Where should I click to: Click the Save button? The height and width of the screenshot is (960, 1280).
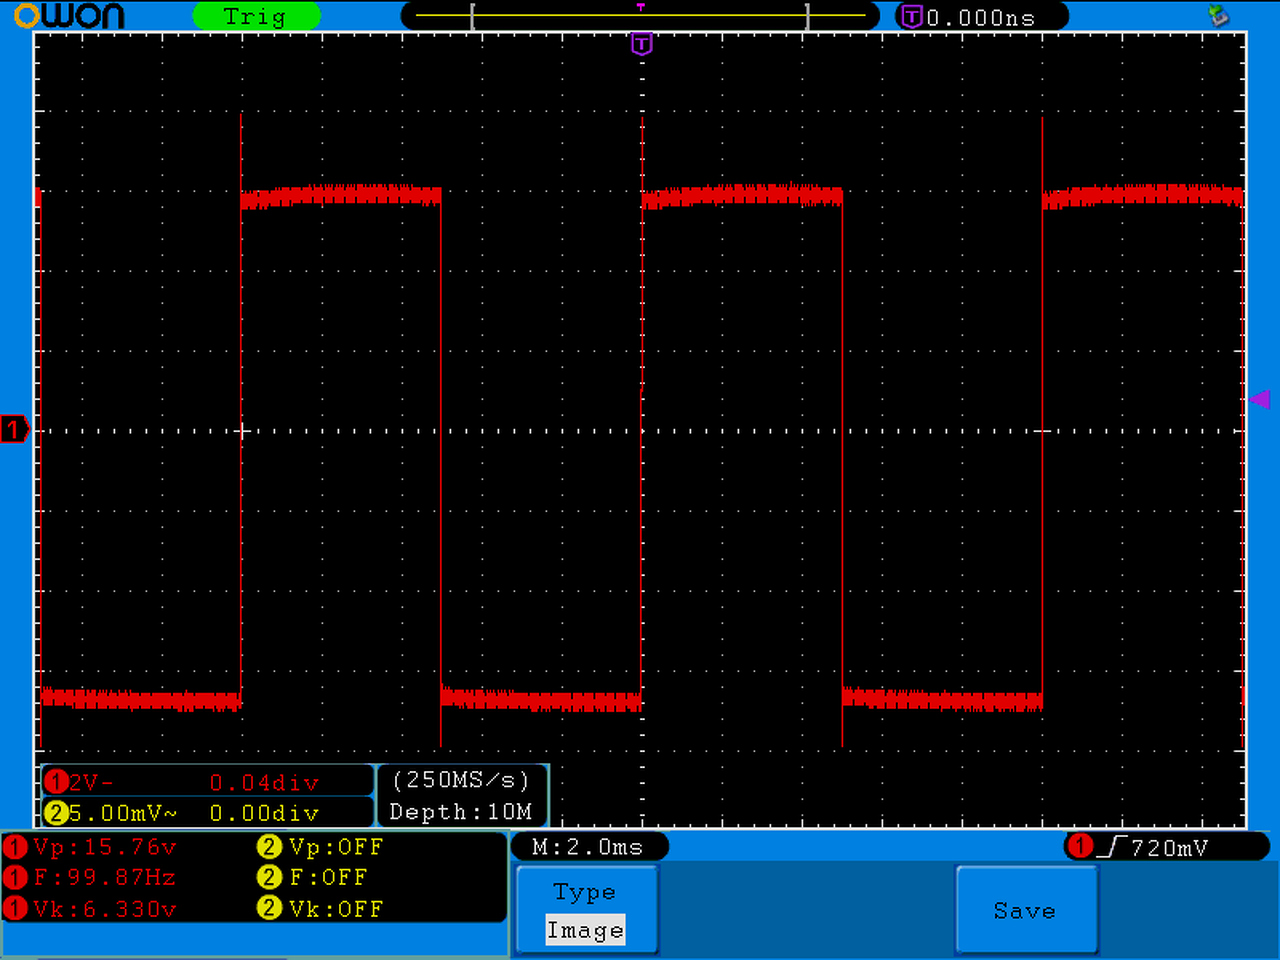click(1027, 910)
